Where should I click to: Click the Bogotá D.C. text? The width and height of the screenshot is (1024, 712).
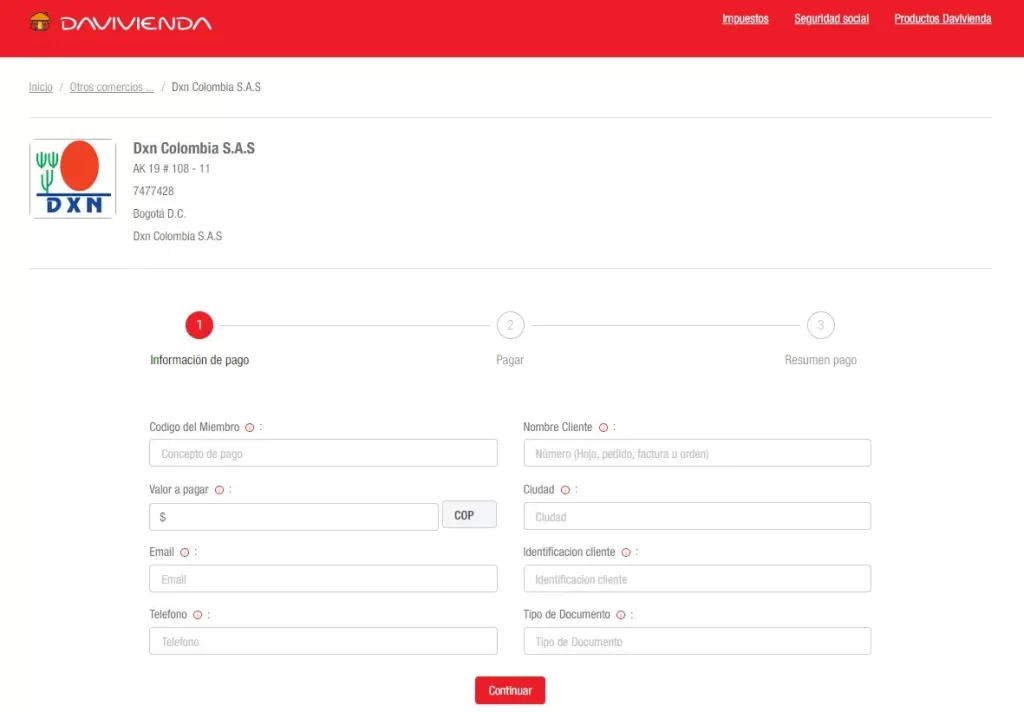tap(159, 214)
